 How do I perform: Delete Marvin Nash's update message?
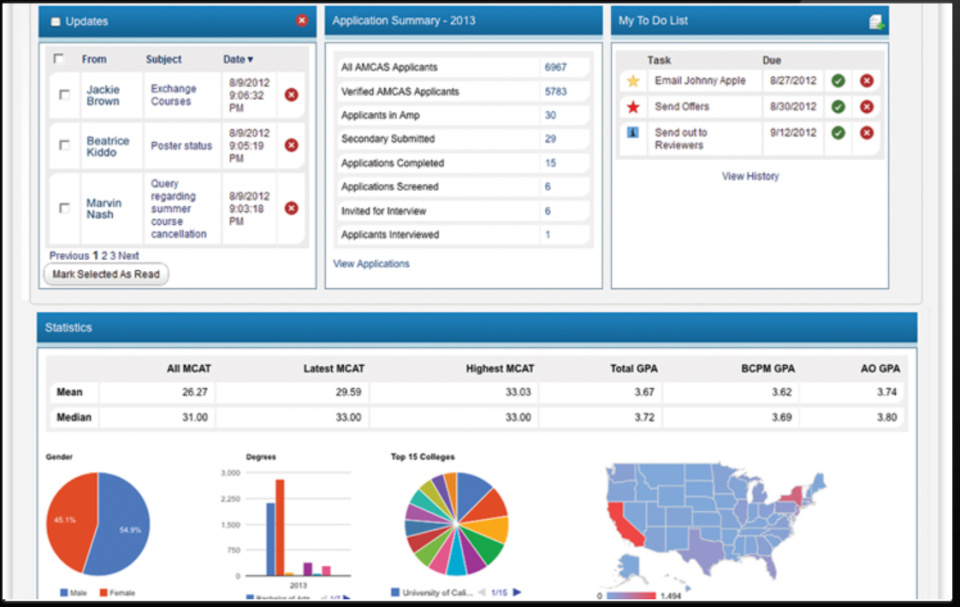(290, 208)
